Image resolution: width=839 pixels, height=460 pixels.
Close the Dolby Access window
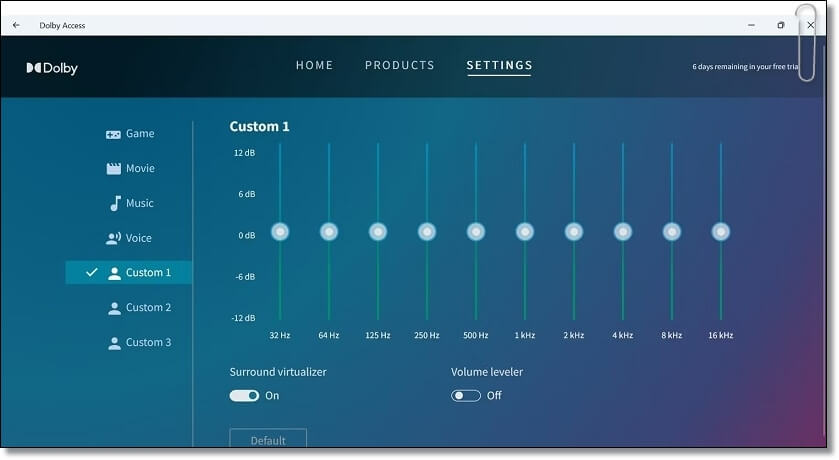[x=811, y=25]
